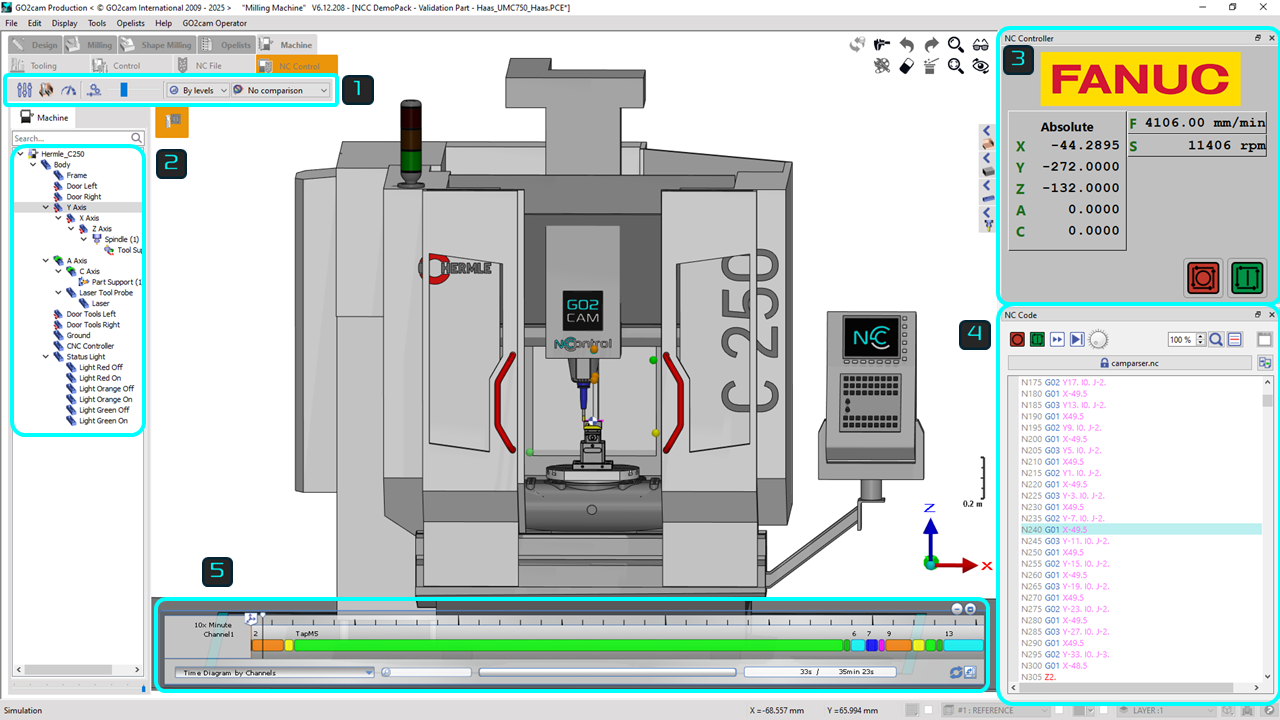Click the magnifier search icon in NC Code panel
The width and height of the screenshot is (1280, 720).
1216,340
